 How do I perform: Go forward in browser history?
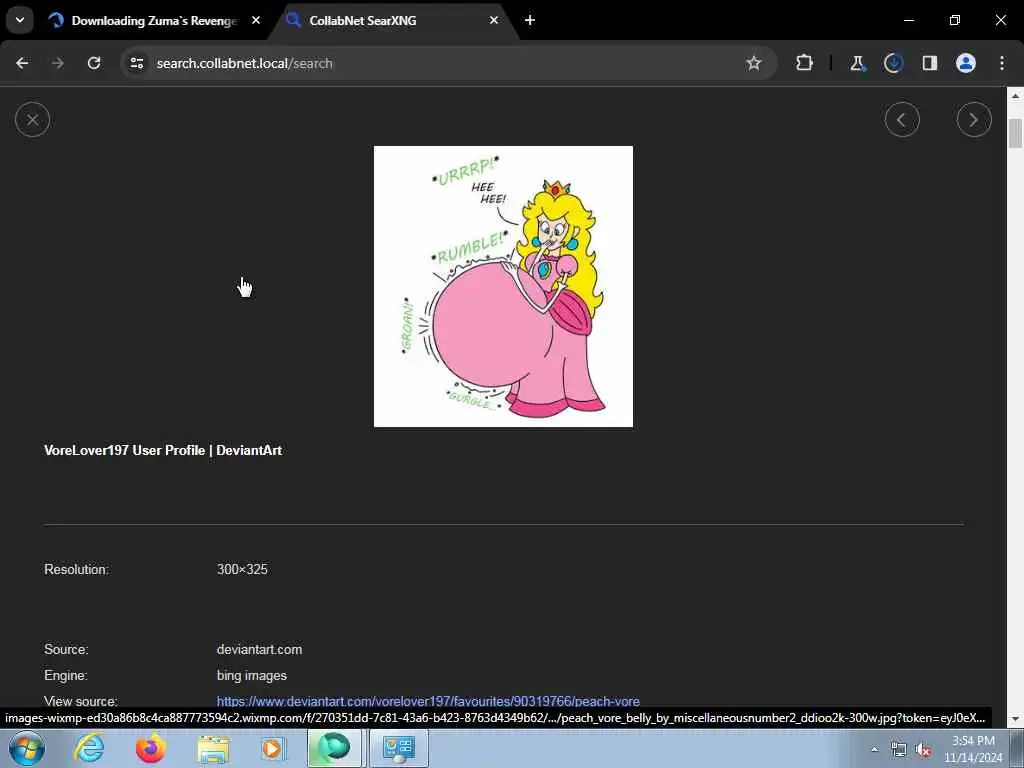point(58,63)
